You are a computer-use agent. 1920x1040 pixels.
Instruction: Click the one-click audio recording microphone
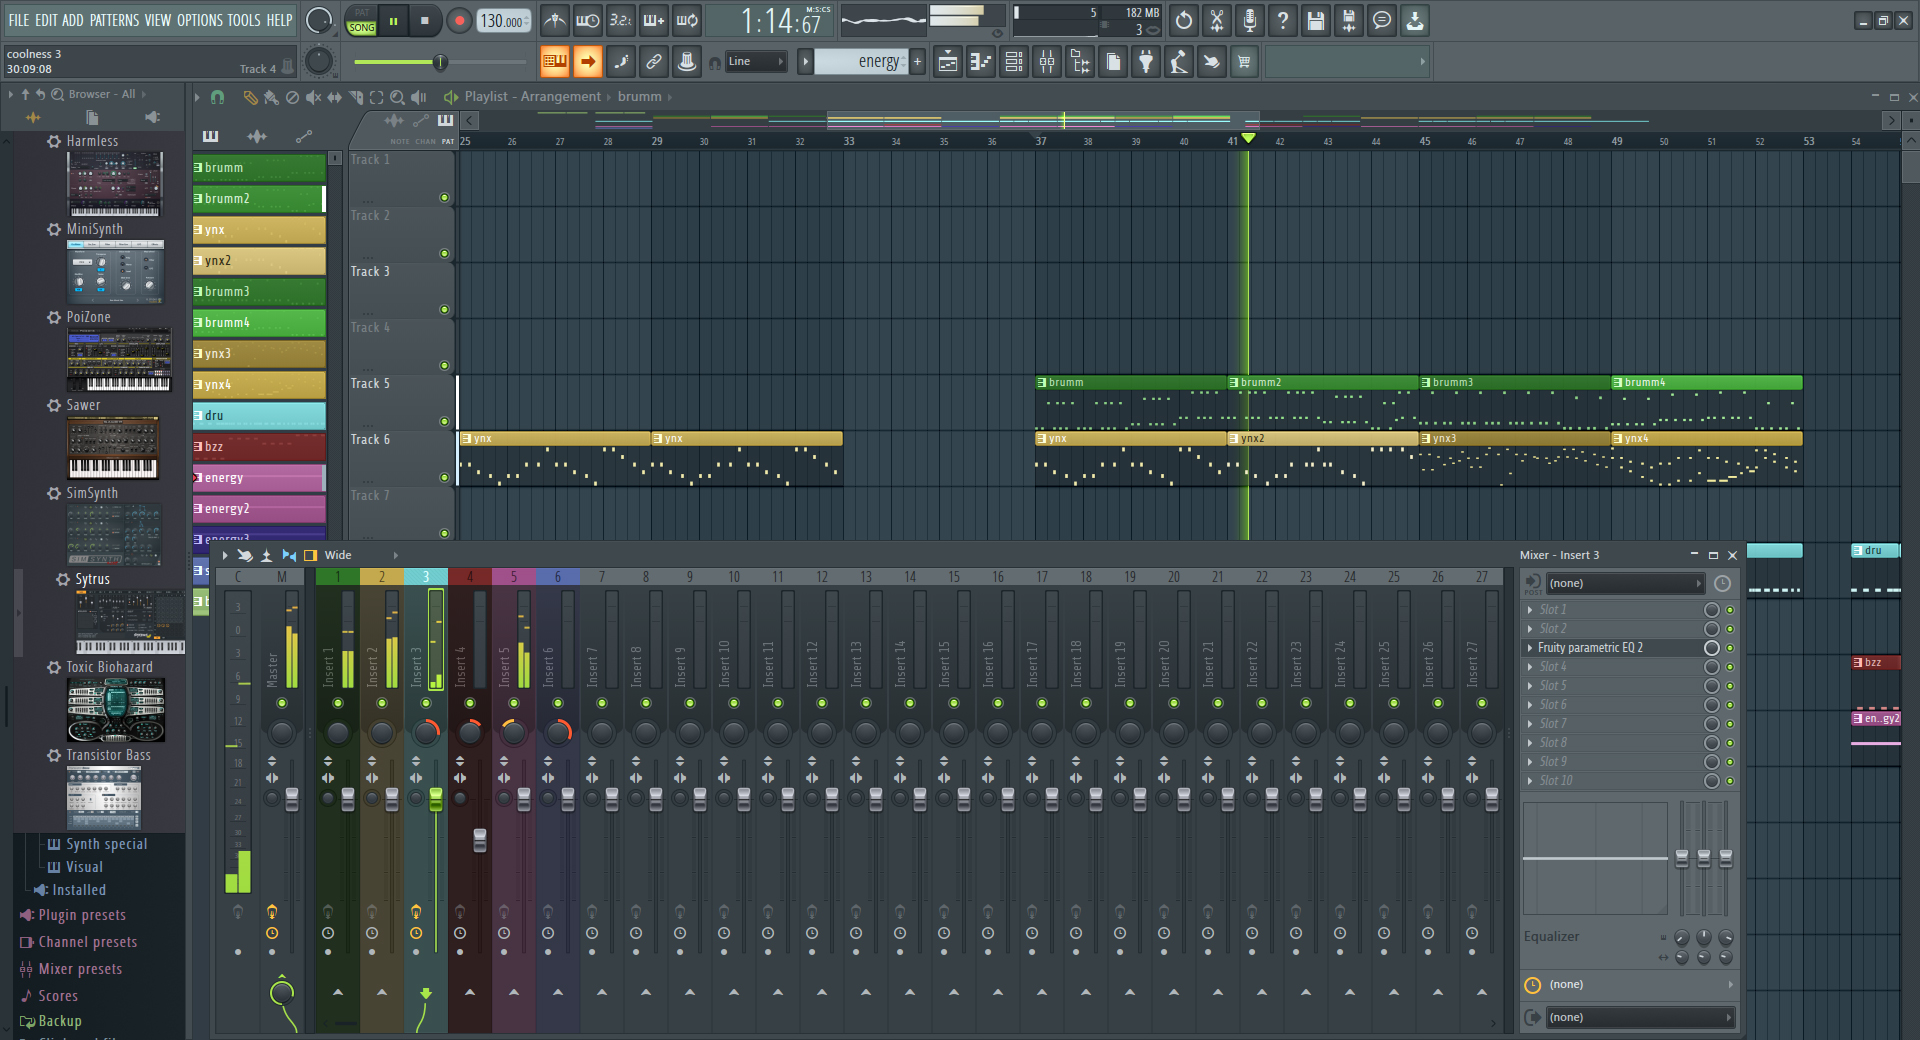1250,20
